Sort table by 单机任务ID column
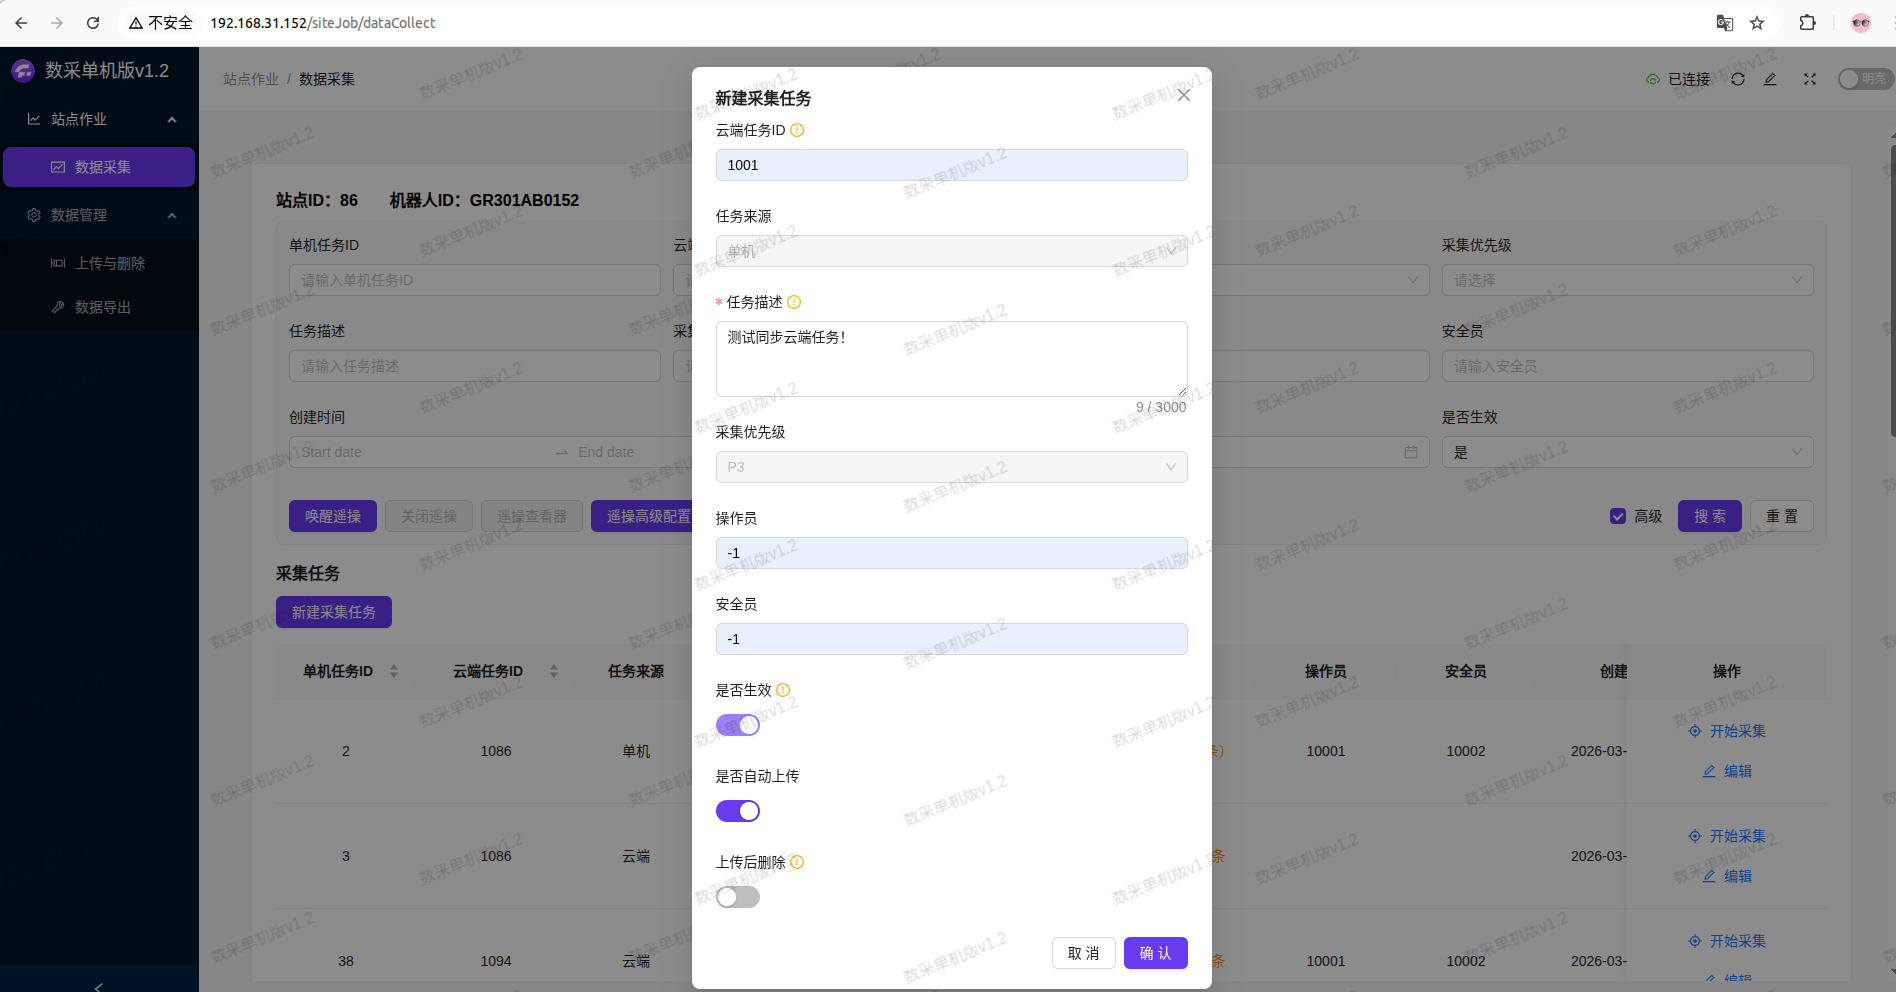 394,671
